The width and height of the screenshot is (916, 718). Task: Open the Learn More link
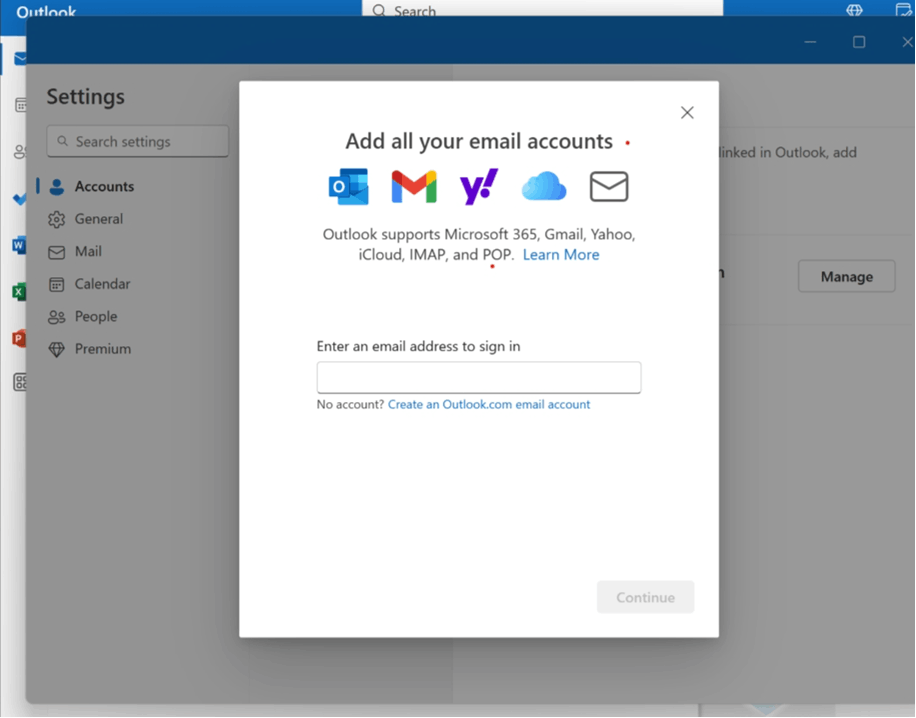(561, 255)
